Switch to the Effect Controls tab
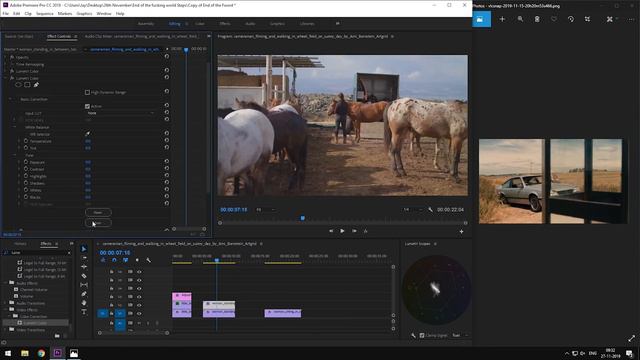The width and height of the screenshot is (640, 360). tap(59, 36)
